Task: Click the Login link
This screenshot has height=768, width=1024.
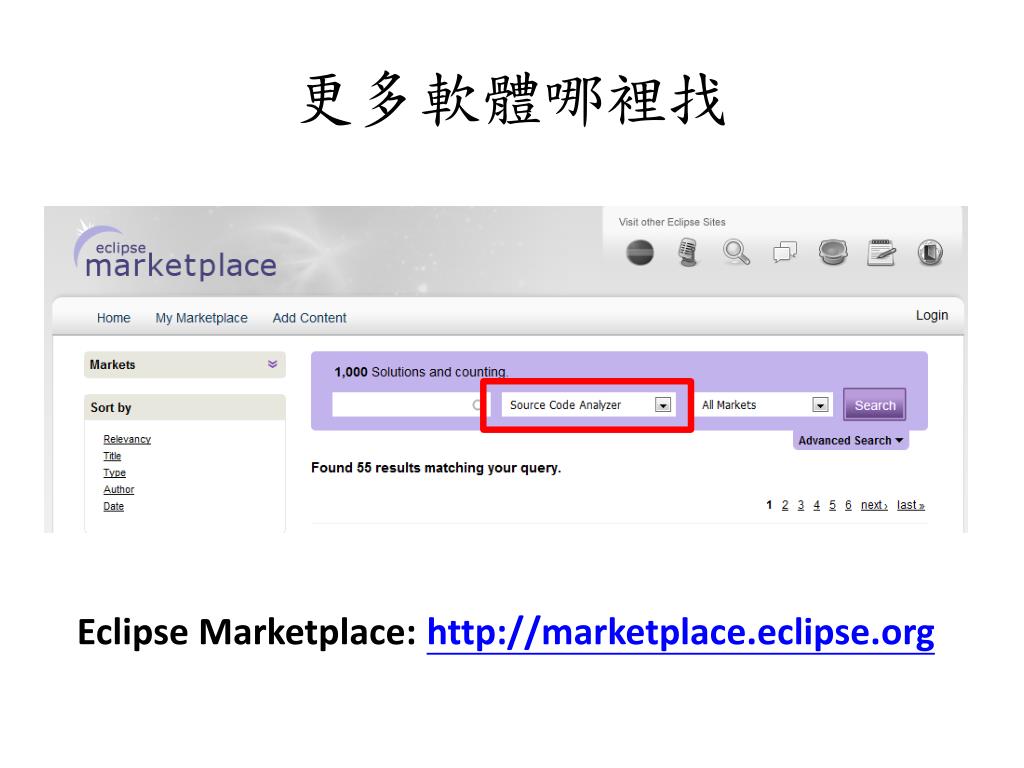Action: point(932,315)
